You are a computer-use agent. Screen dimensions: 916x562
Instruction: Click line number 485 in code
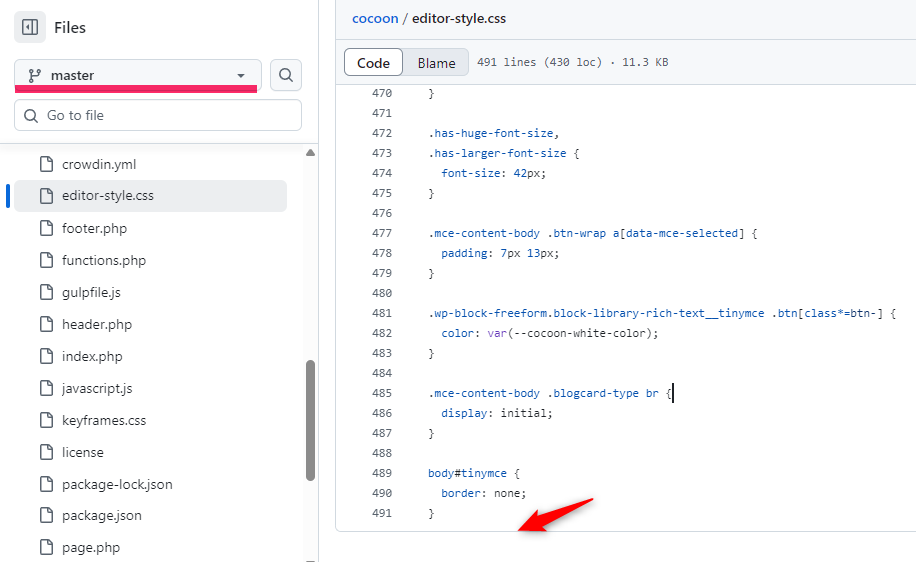coord(382,393)
